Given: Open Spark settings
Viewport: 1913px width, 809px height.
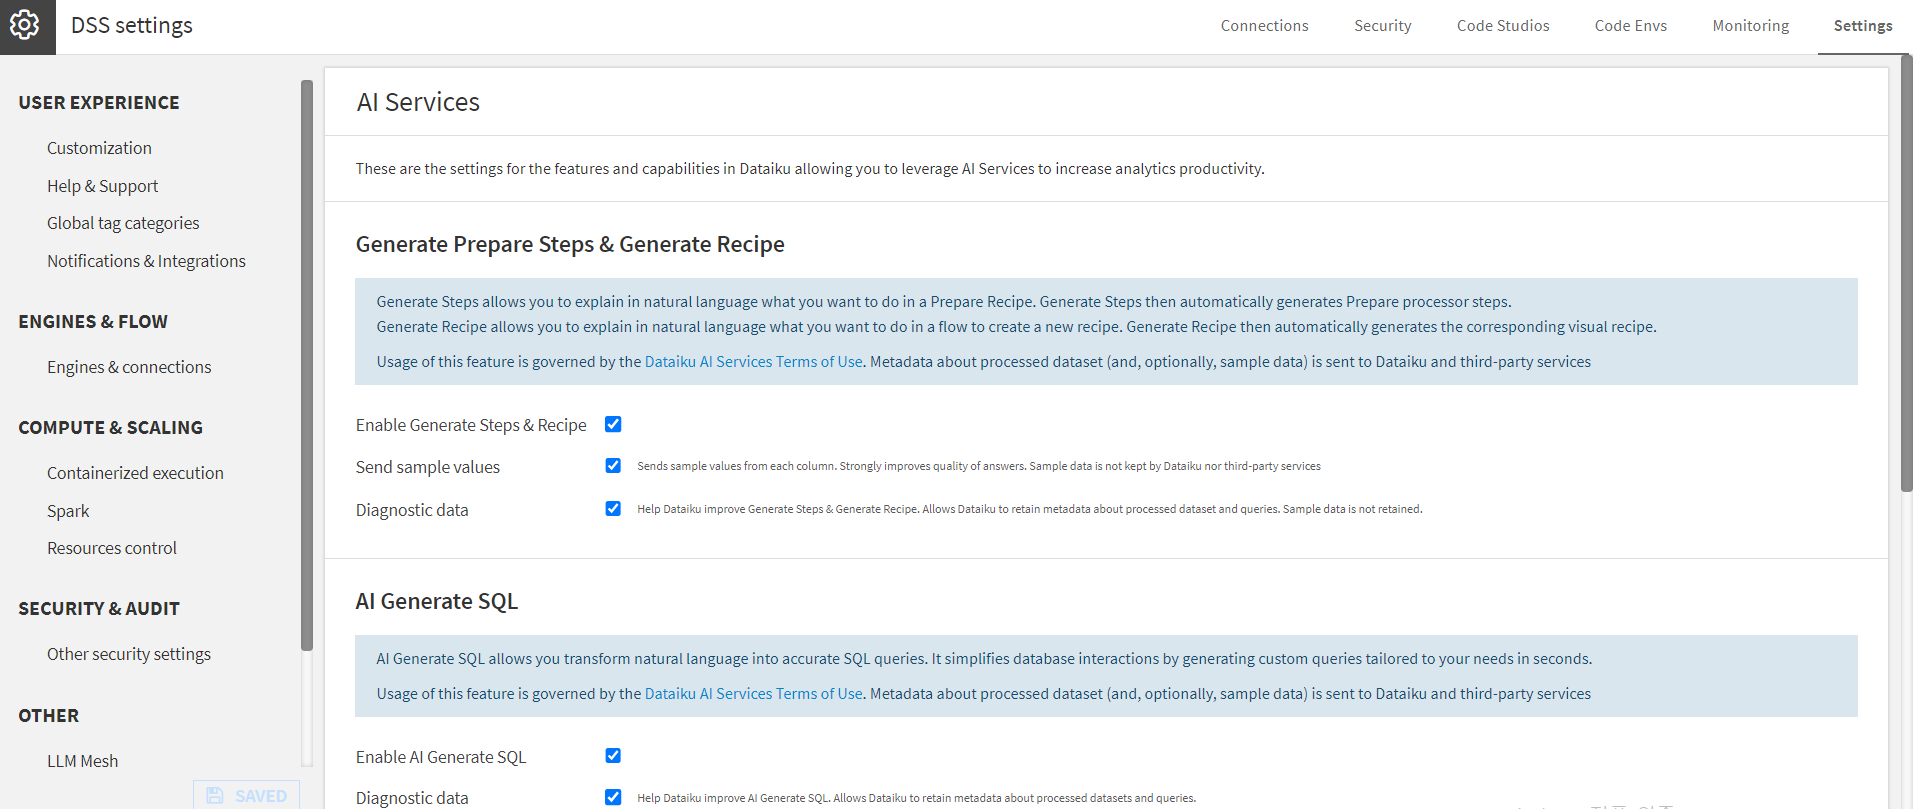Looking at the screenshot, I should pos(68,511).
